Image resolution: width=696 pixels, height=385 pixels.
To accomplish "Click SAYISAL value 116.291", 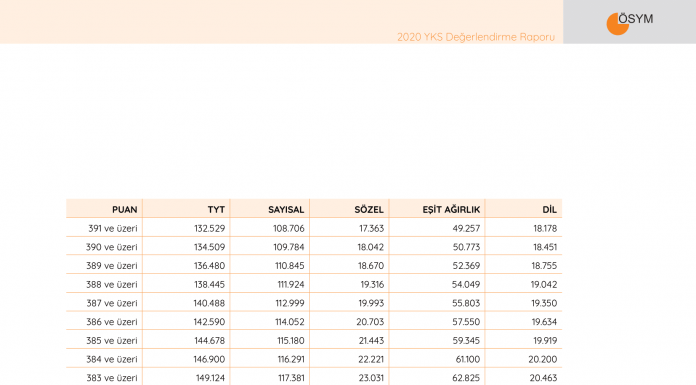I will (291, 359).
